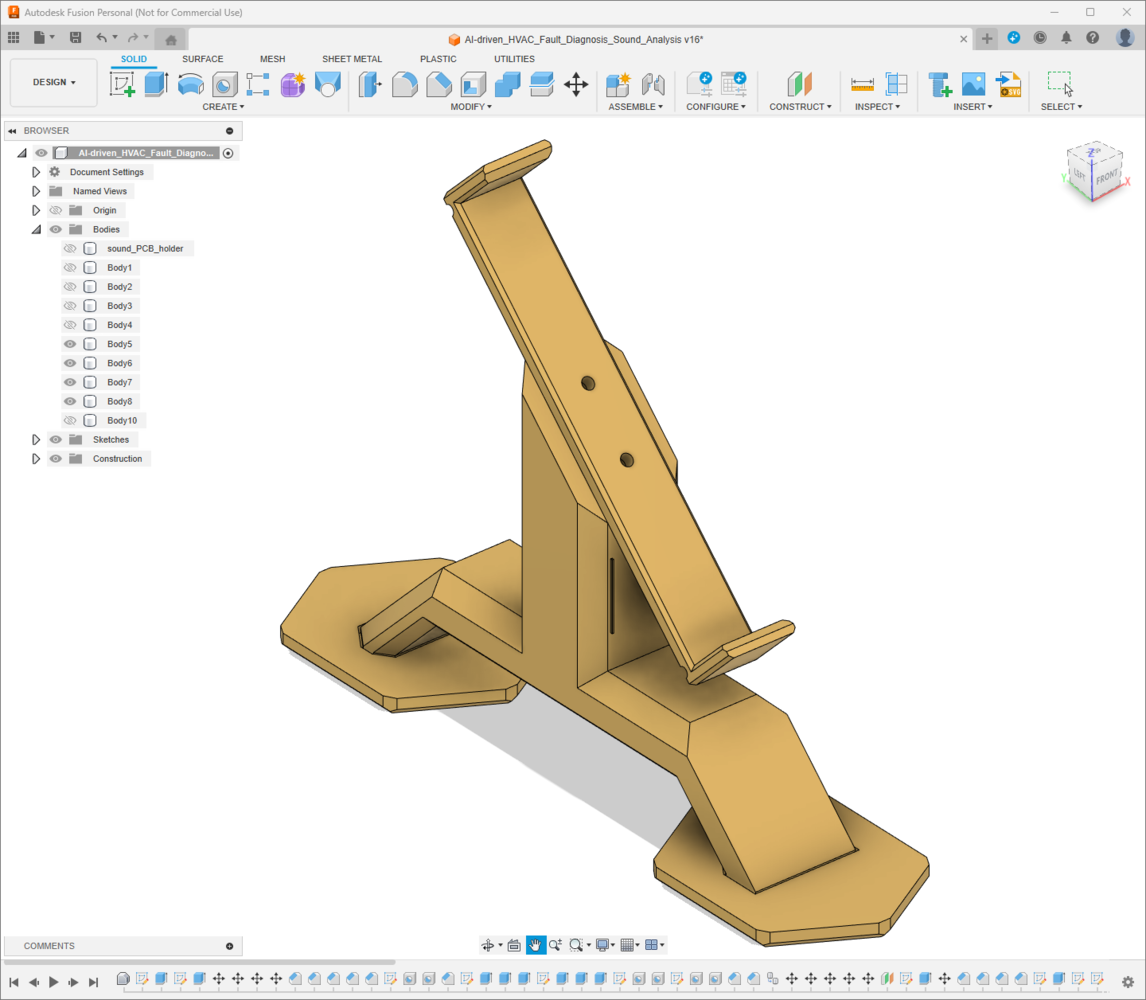Viewport: 1146px width, 1000px height.
Task: Collapse the BROWSER panel with arrows
Action: 12,131
